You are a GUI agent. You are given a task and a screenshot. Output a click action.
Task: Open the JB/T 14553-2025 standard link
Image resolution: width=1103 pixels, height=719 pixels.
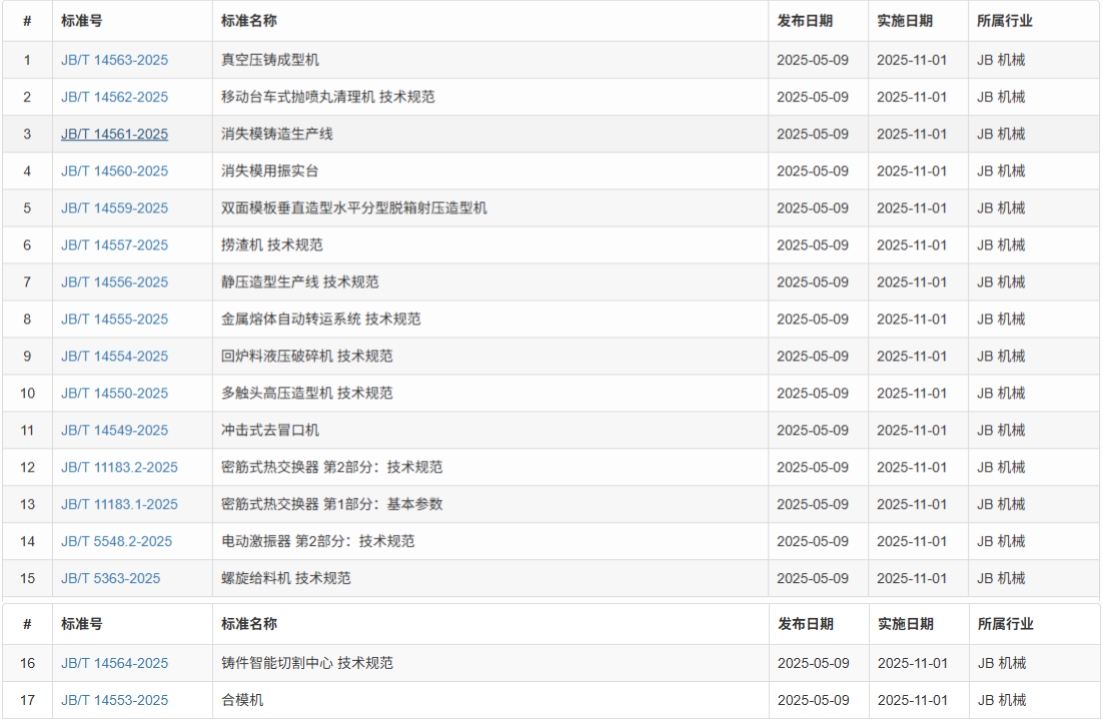click(113, 699)
